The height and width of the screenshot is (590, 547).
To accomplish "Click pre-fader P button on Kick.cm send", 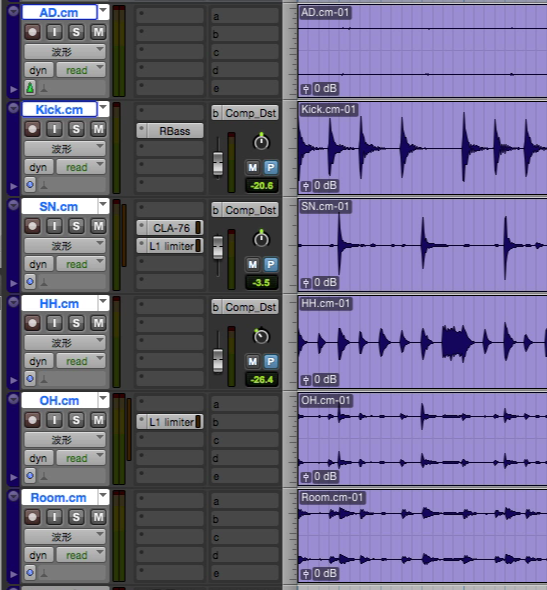I will point(270,167).
